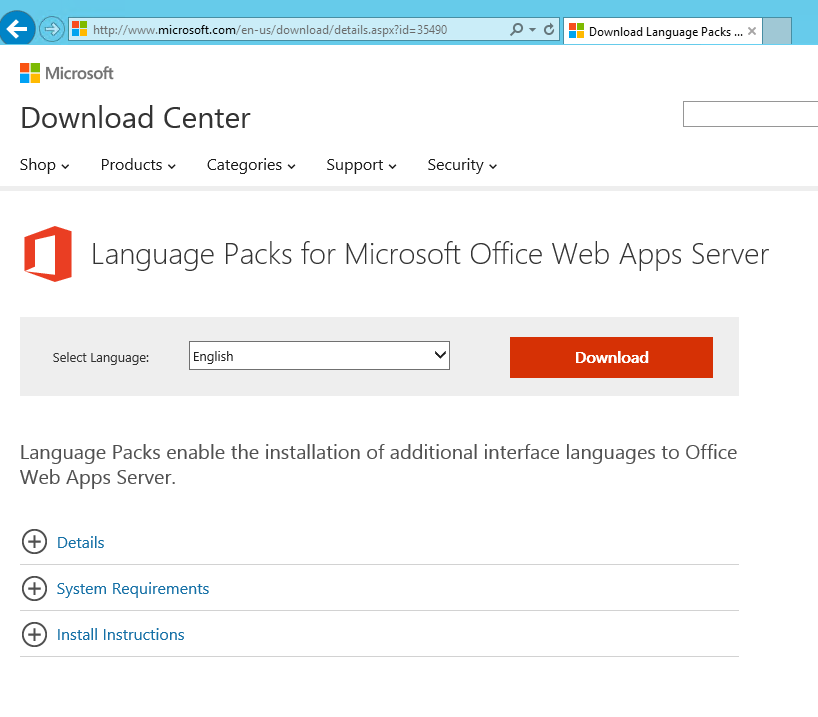
Task: Open the Details link
Action: pos(81,543)
